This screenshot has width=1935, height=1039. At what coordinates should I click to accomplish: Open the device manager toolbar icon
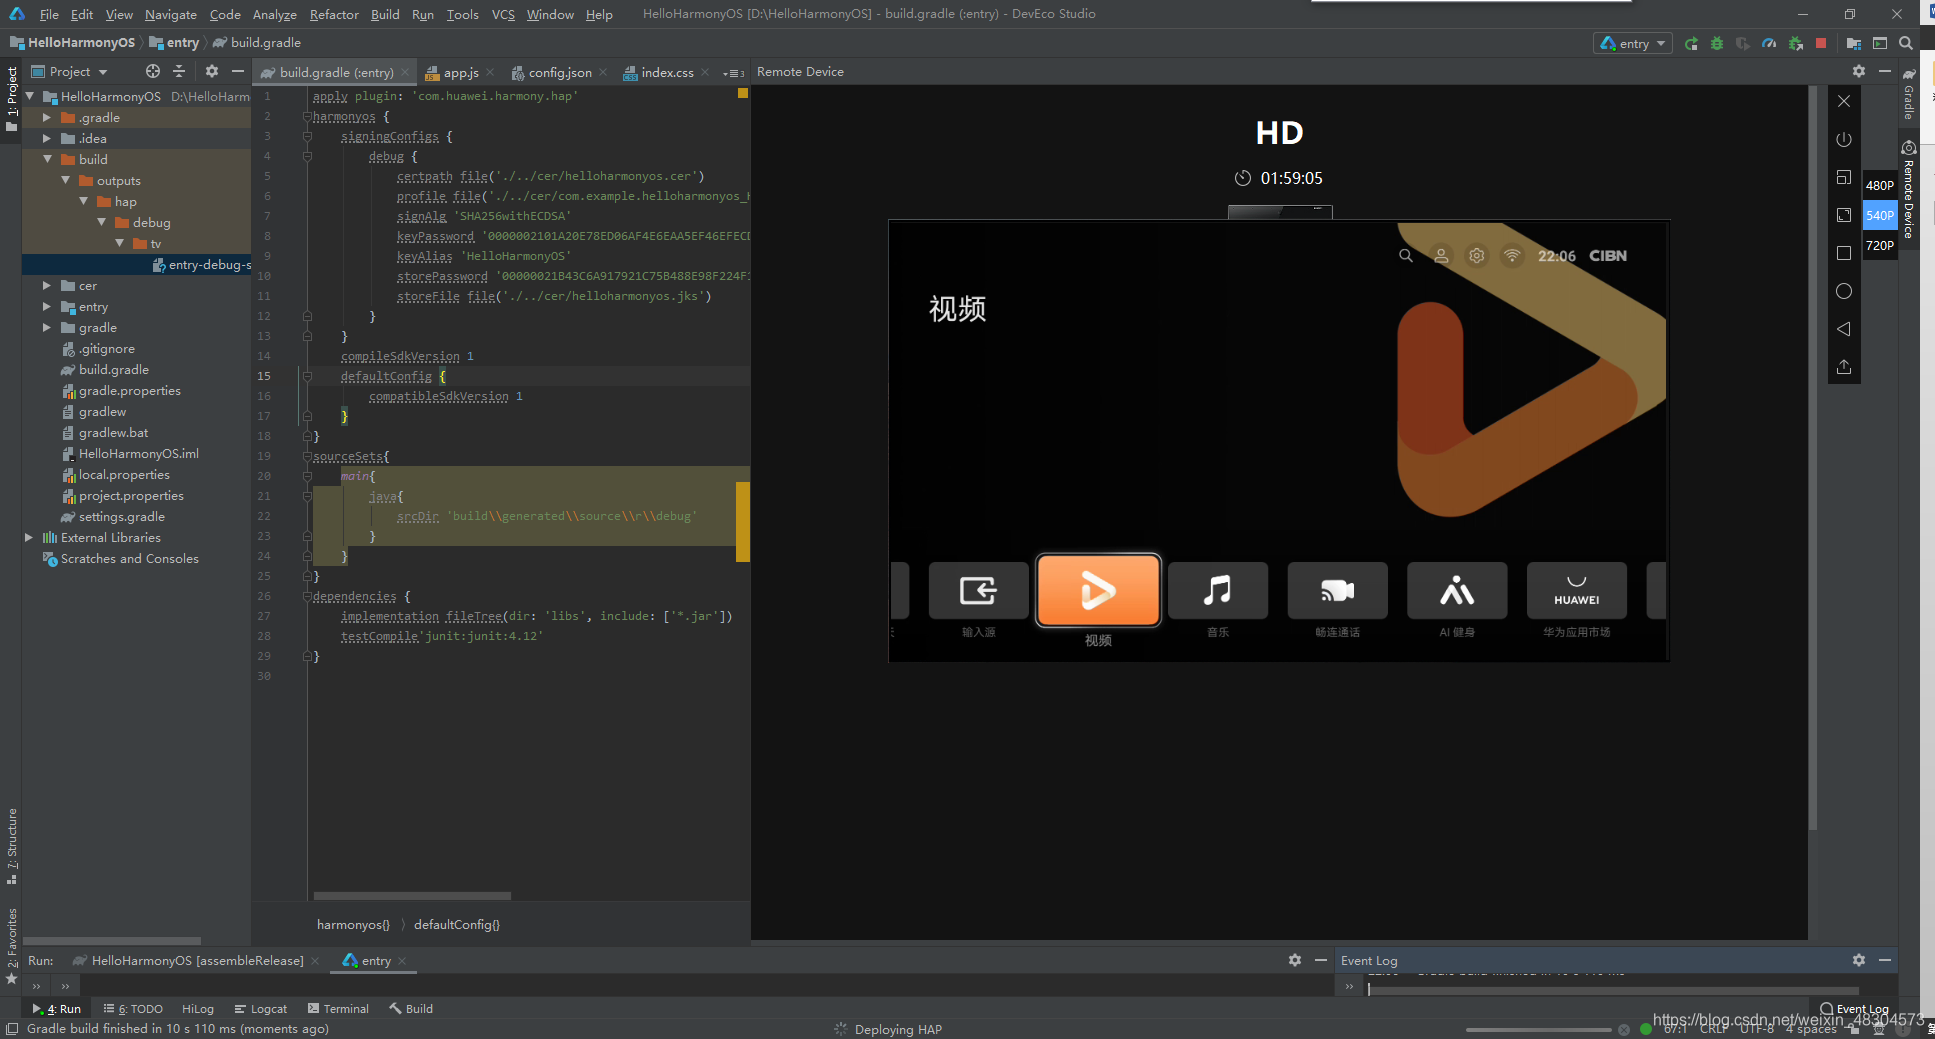1880,44
